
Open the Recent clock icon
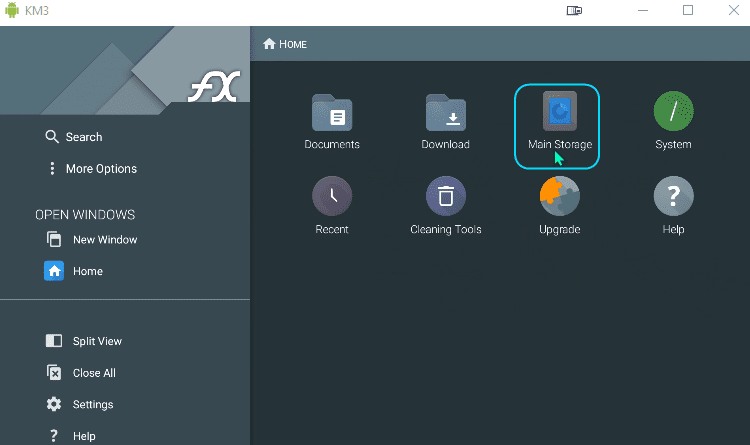pos(332,196)
